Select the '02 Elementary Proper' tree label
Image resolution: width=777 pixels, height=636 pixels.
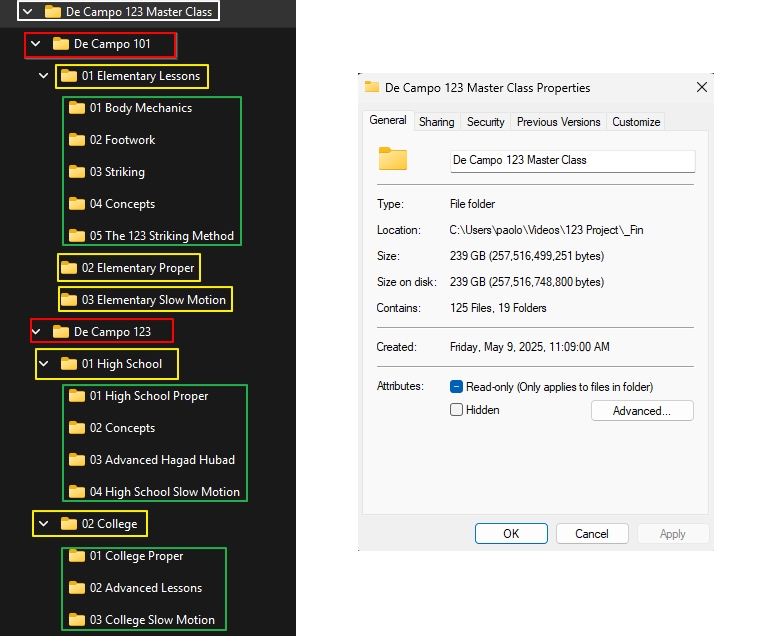coord(138,268)
